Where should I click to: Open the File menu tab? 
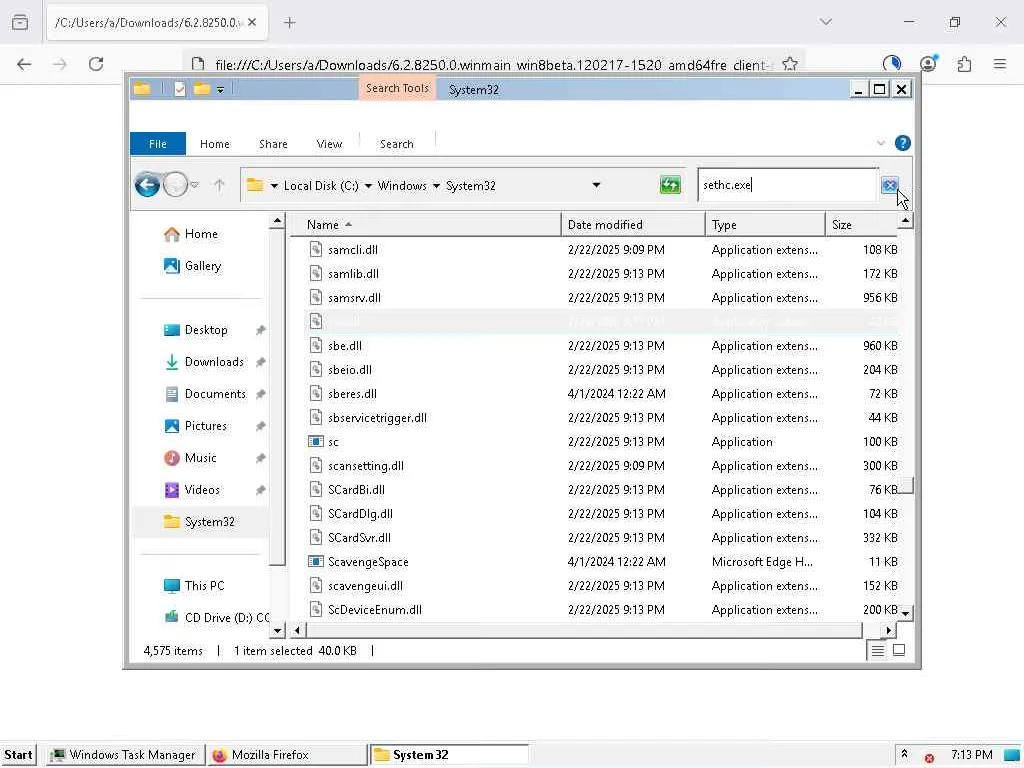click(157, 144)
